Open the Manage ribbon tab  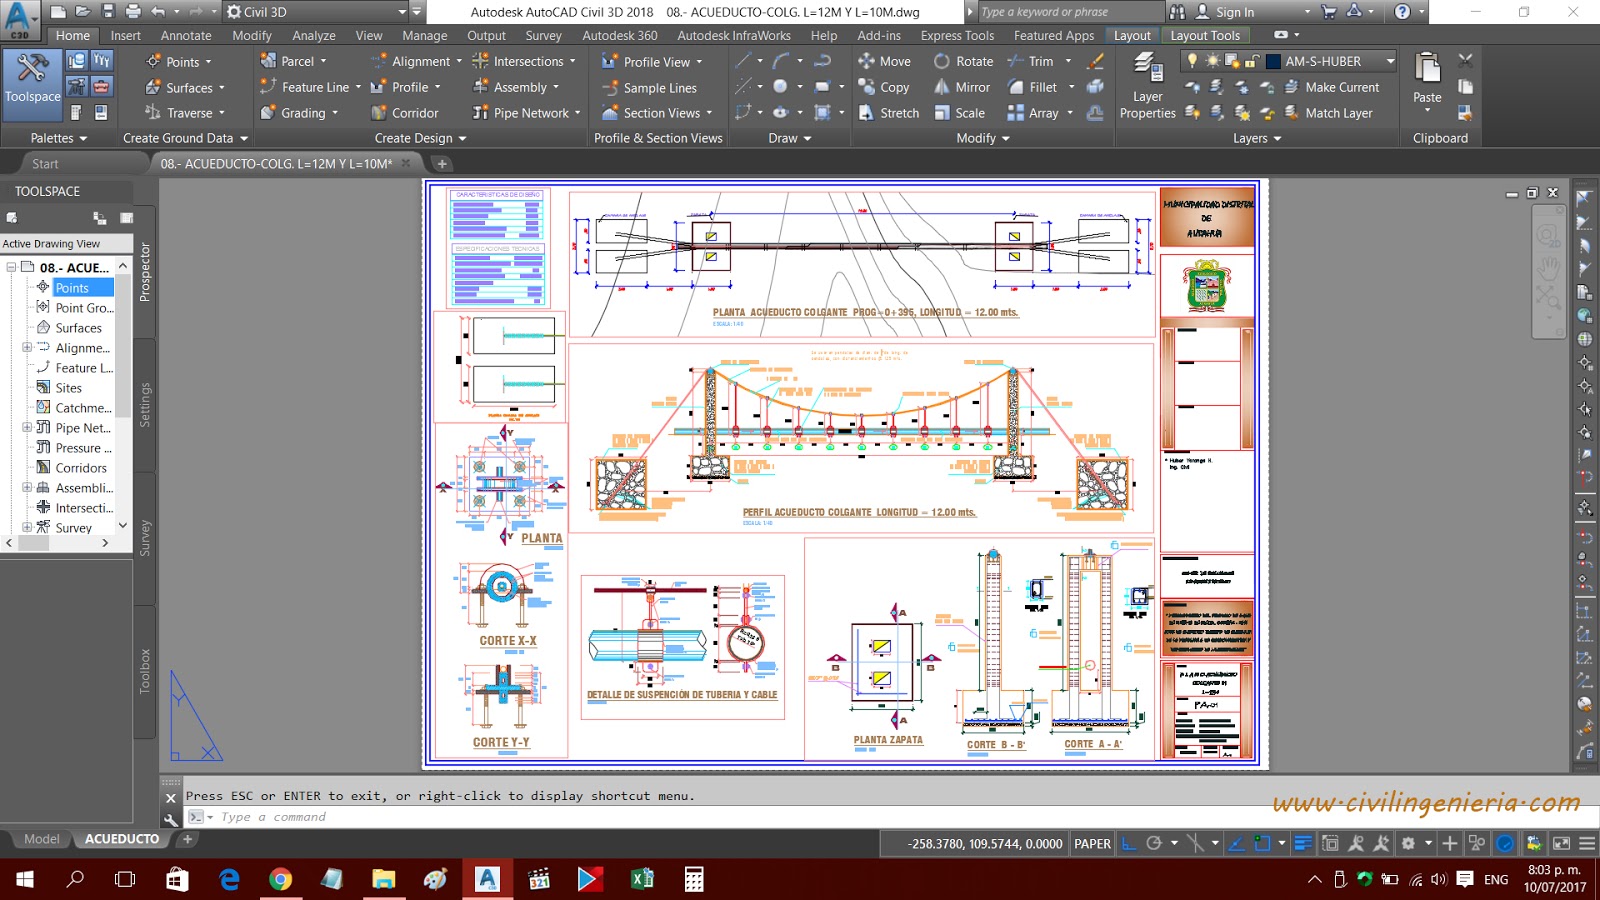coord(425,36)
